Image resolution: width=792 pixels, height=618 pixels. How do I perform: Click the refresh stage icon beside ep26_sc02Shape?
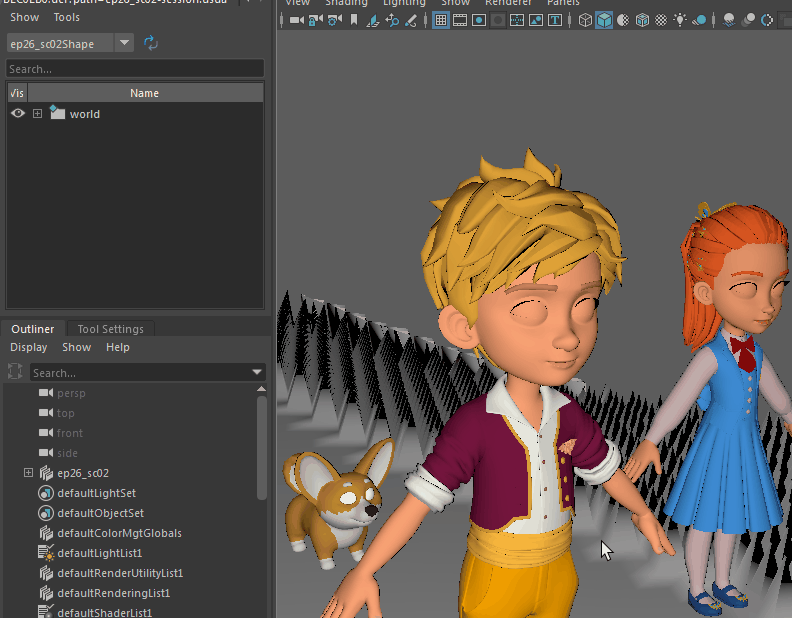[151, 42]
